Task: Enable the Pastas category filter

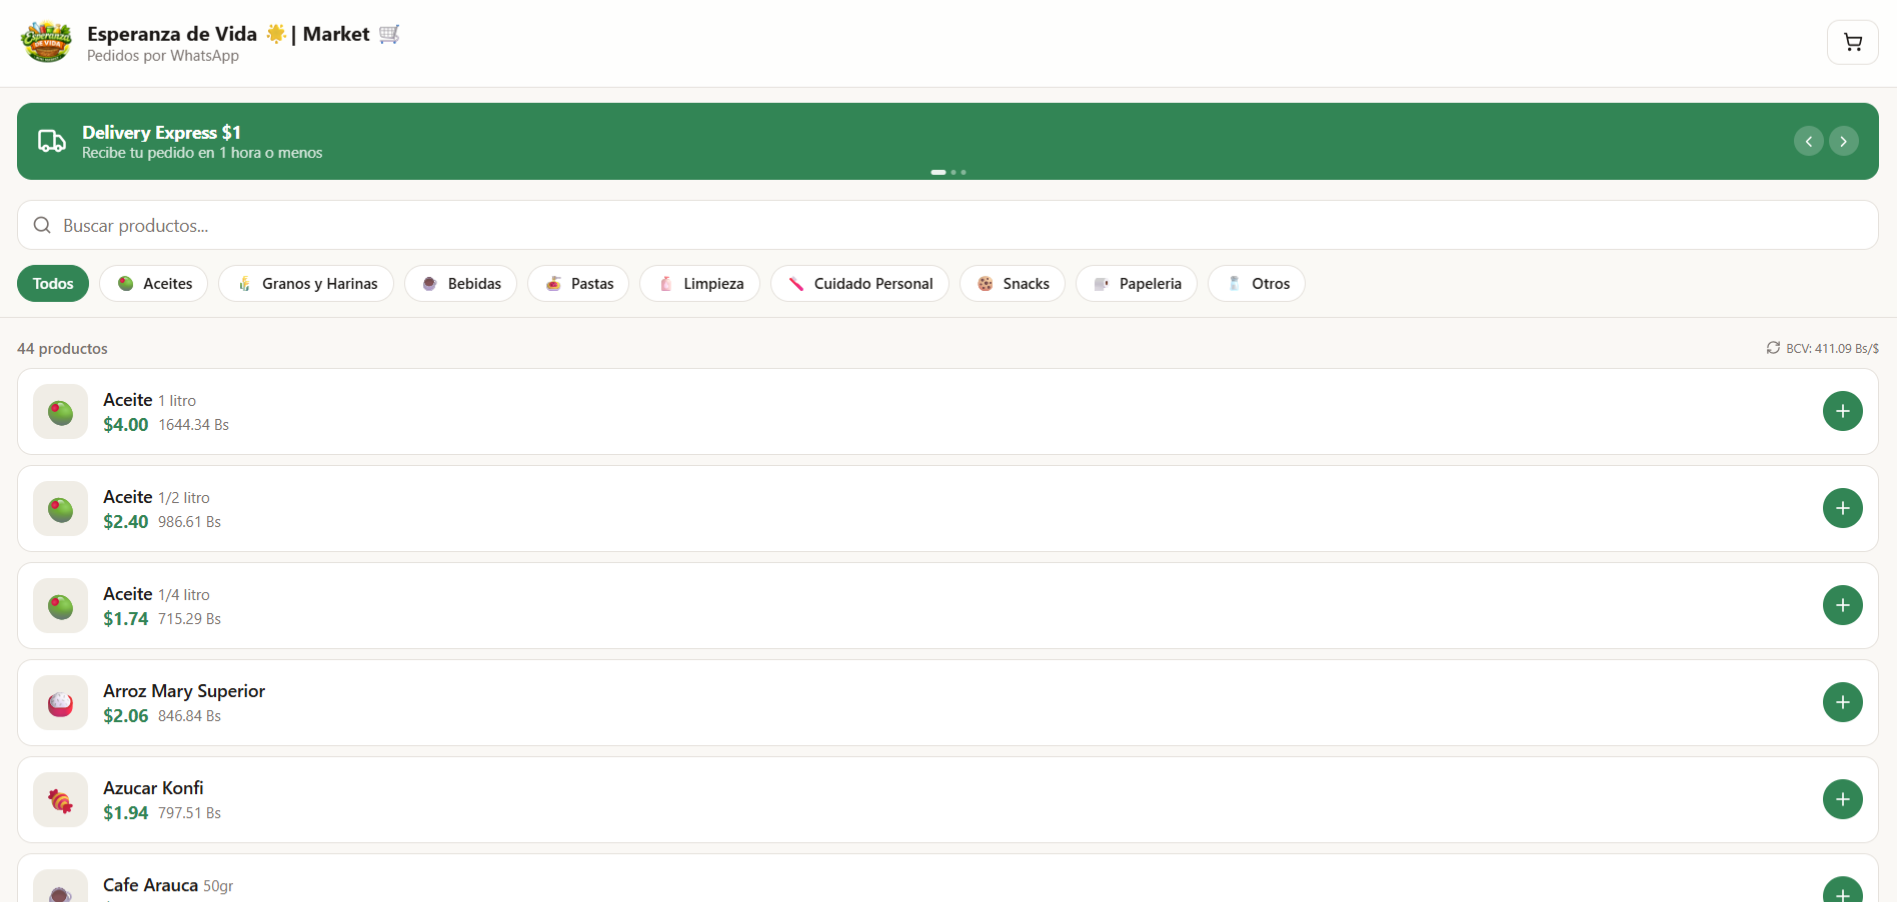Action: [x=578, y=283]
